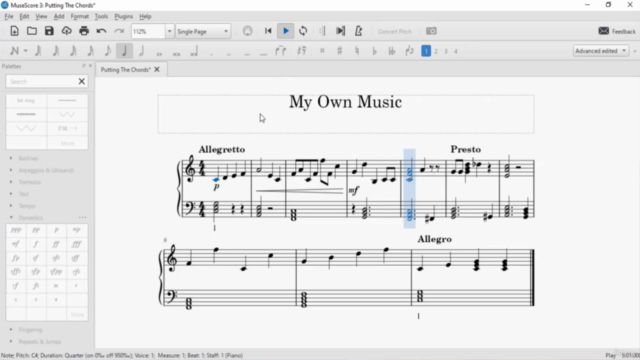
Task: Print the score using printer icon
Action: click(84, 31)
